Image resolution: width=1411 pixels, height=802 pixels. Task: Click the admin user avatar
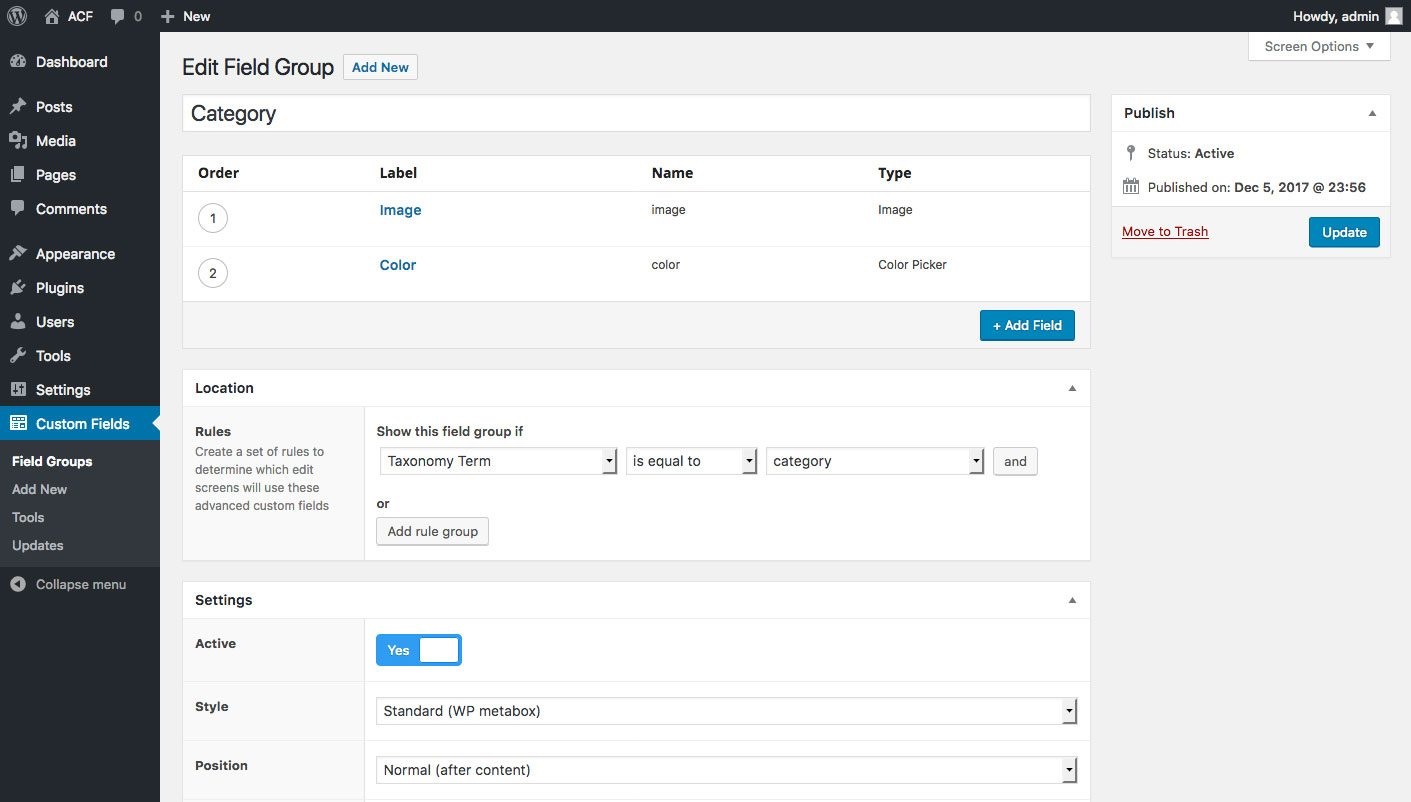[1394, 16]
